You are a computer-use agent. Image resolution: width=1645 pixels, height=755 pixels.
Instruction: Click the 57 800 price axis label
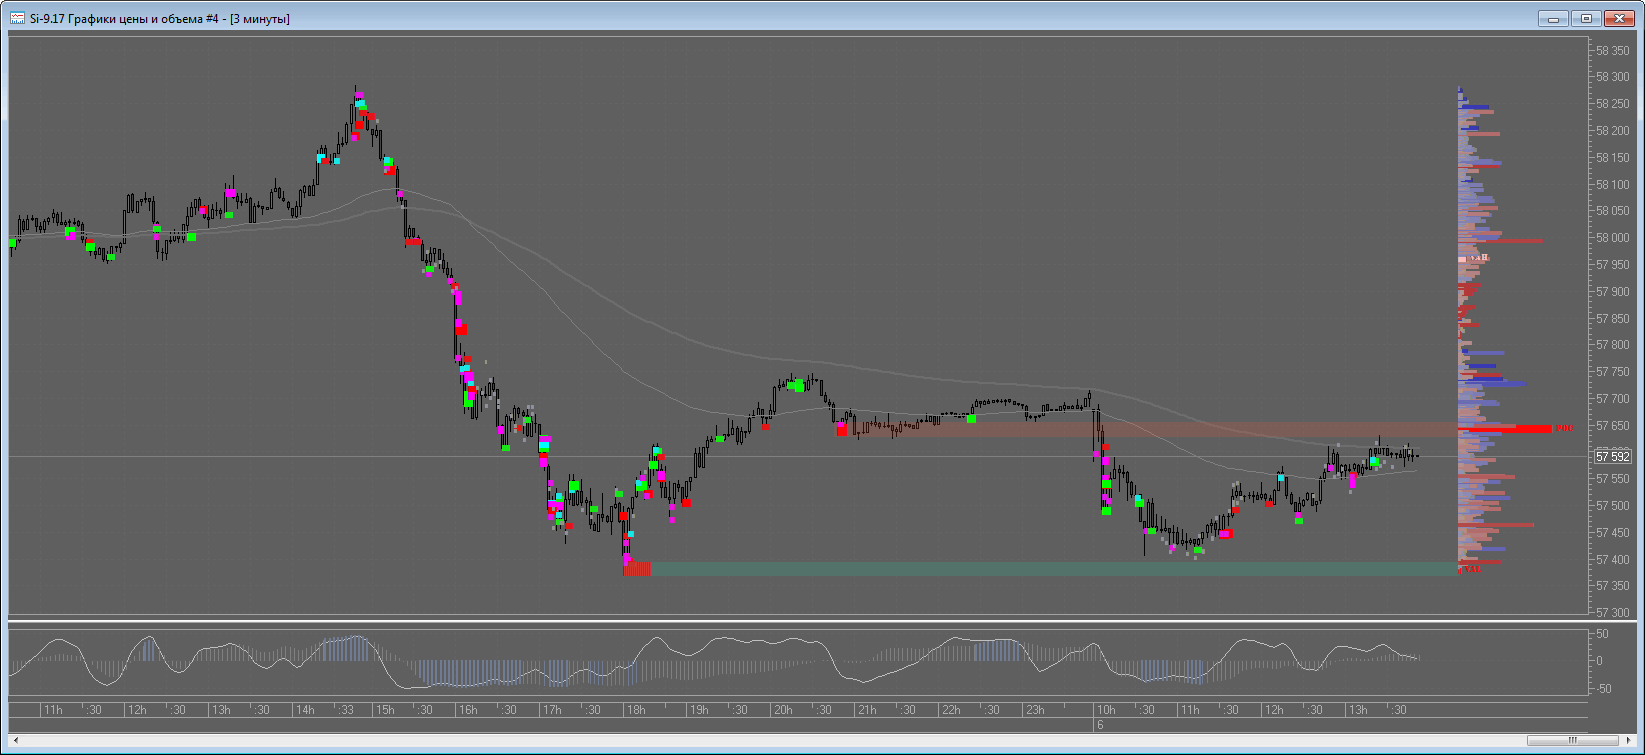tap(1615, 345)
